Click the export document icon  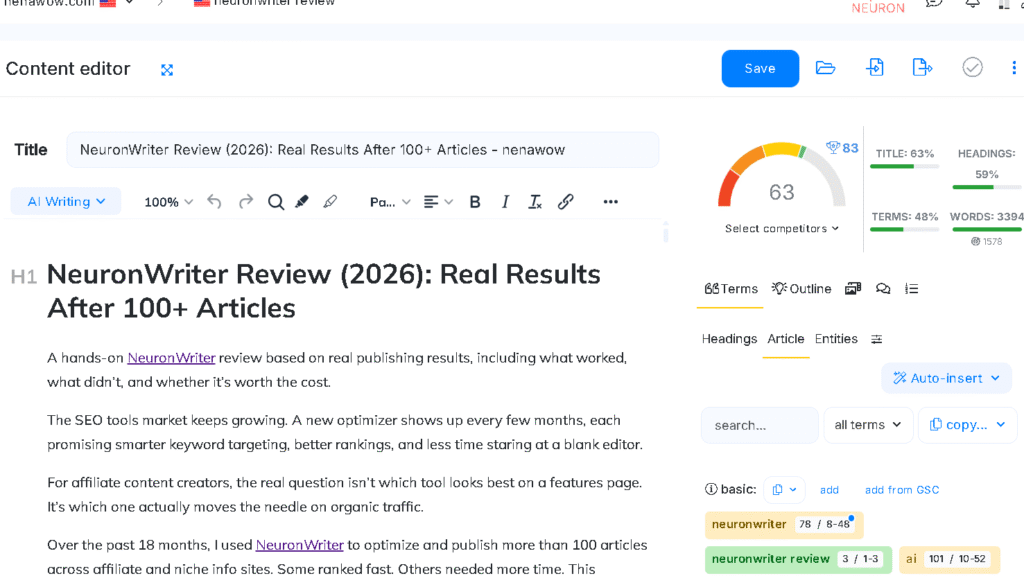click(922, 67)
